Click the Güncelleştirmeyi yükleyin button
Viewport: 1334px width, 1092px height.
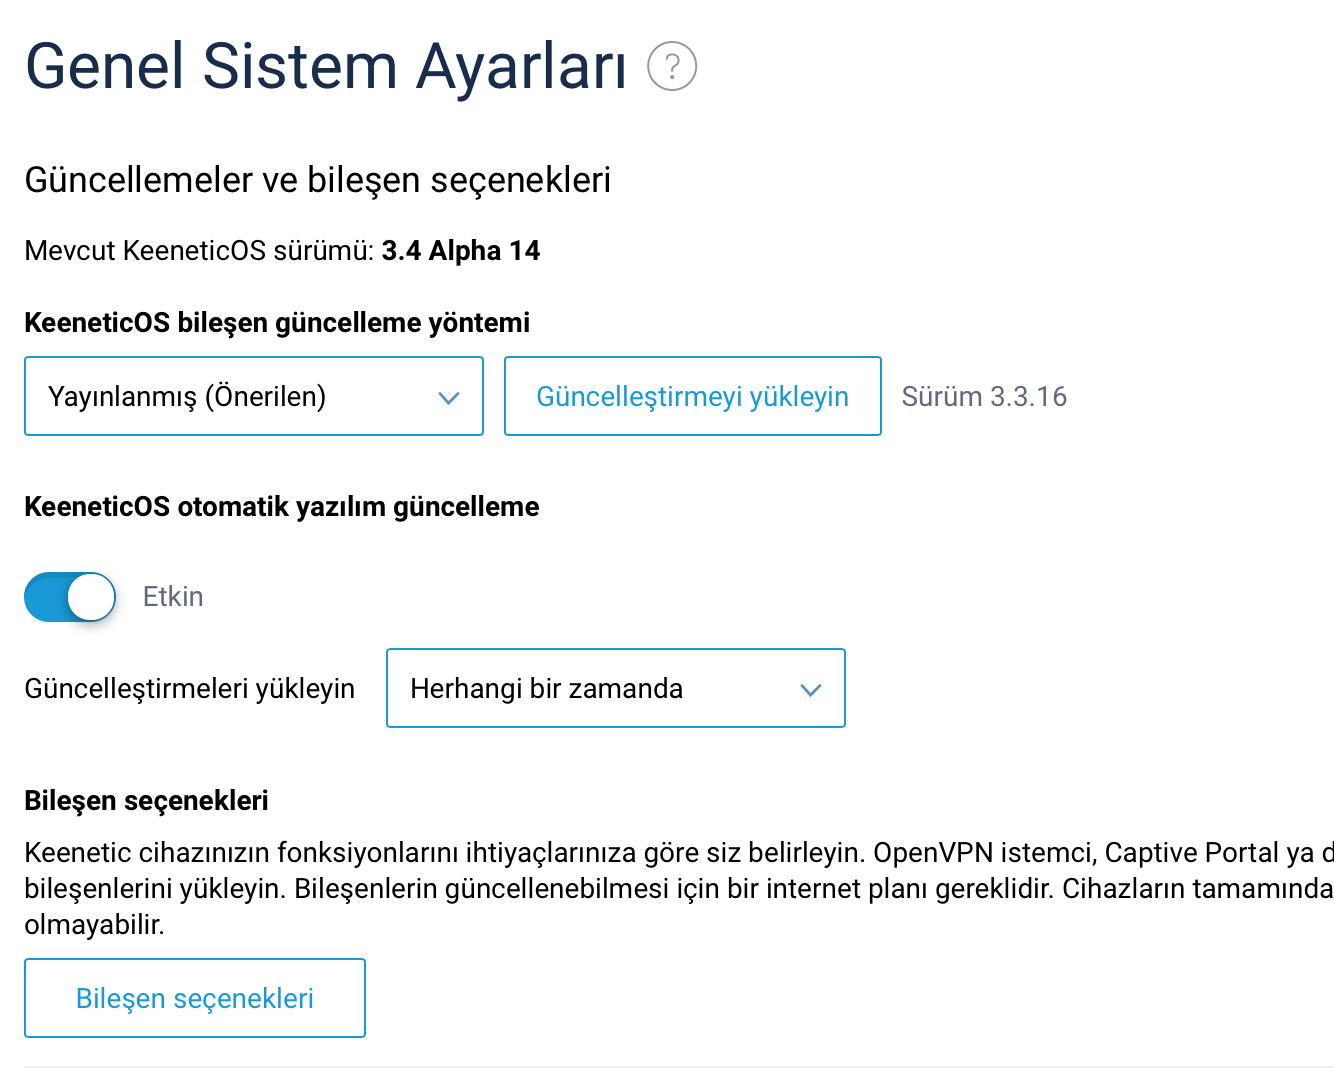(693, 396)
